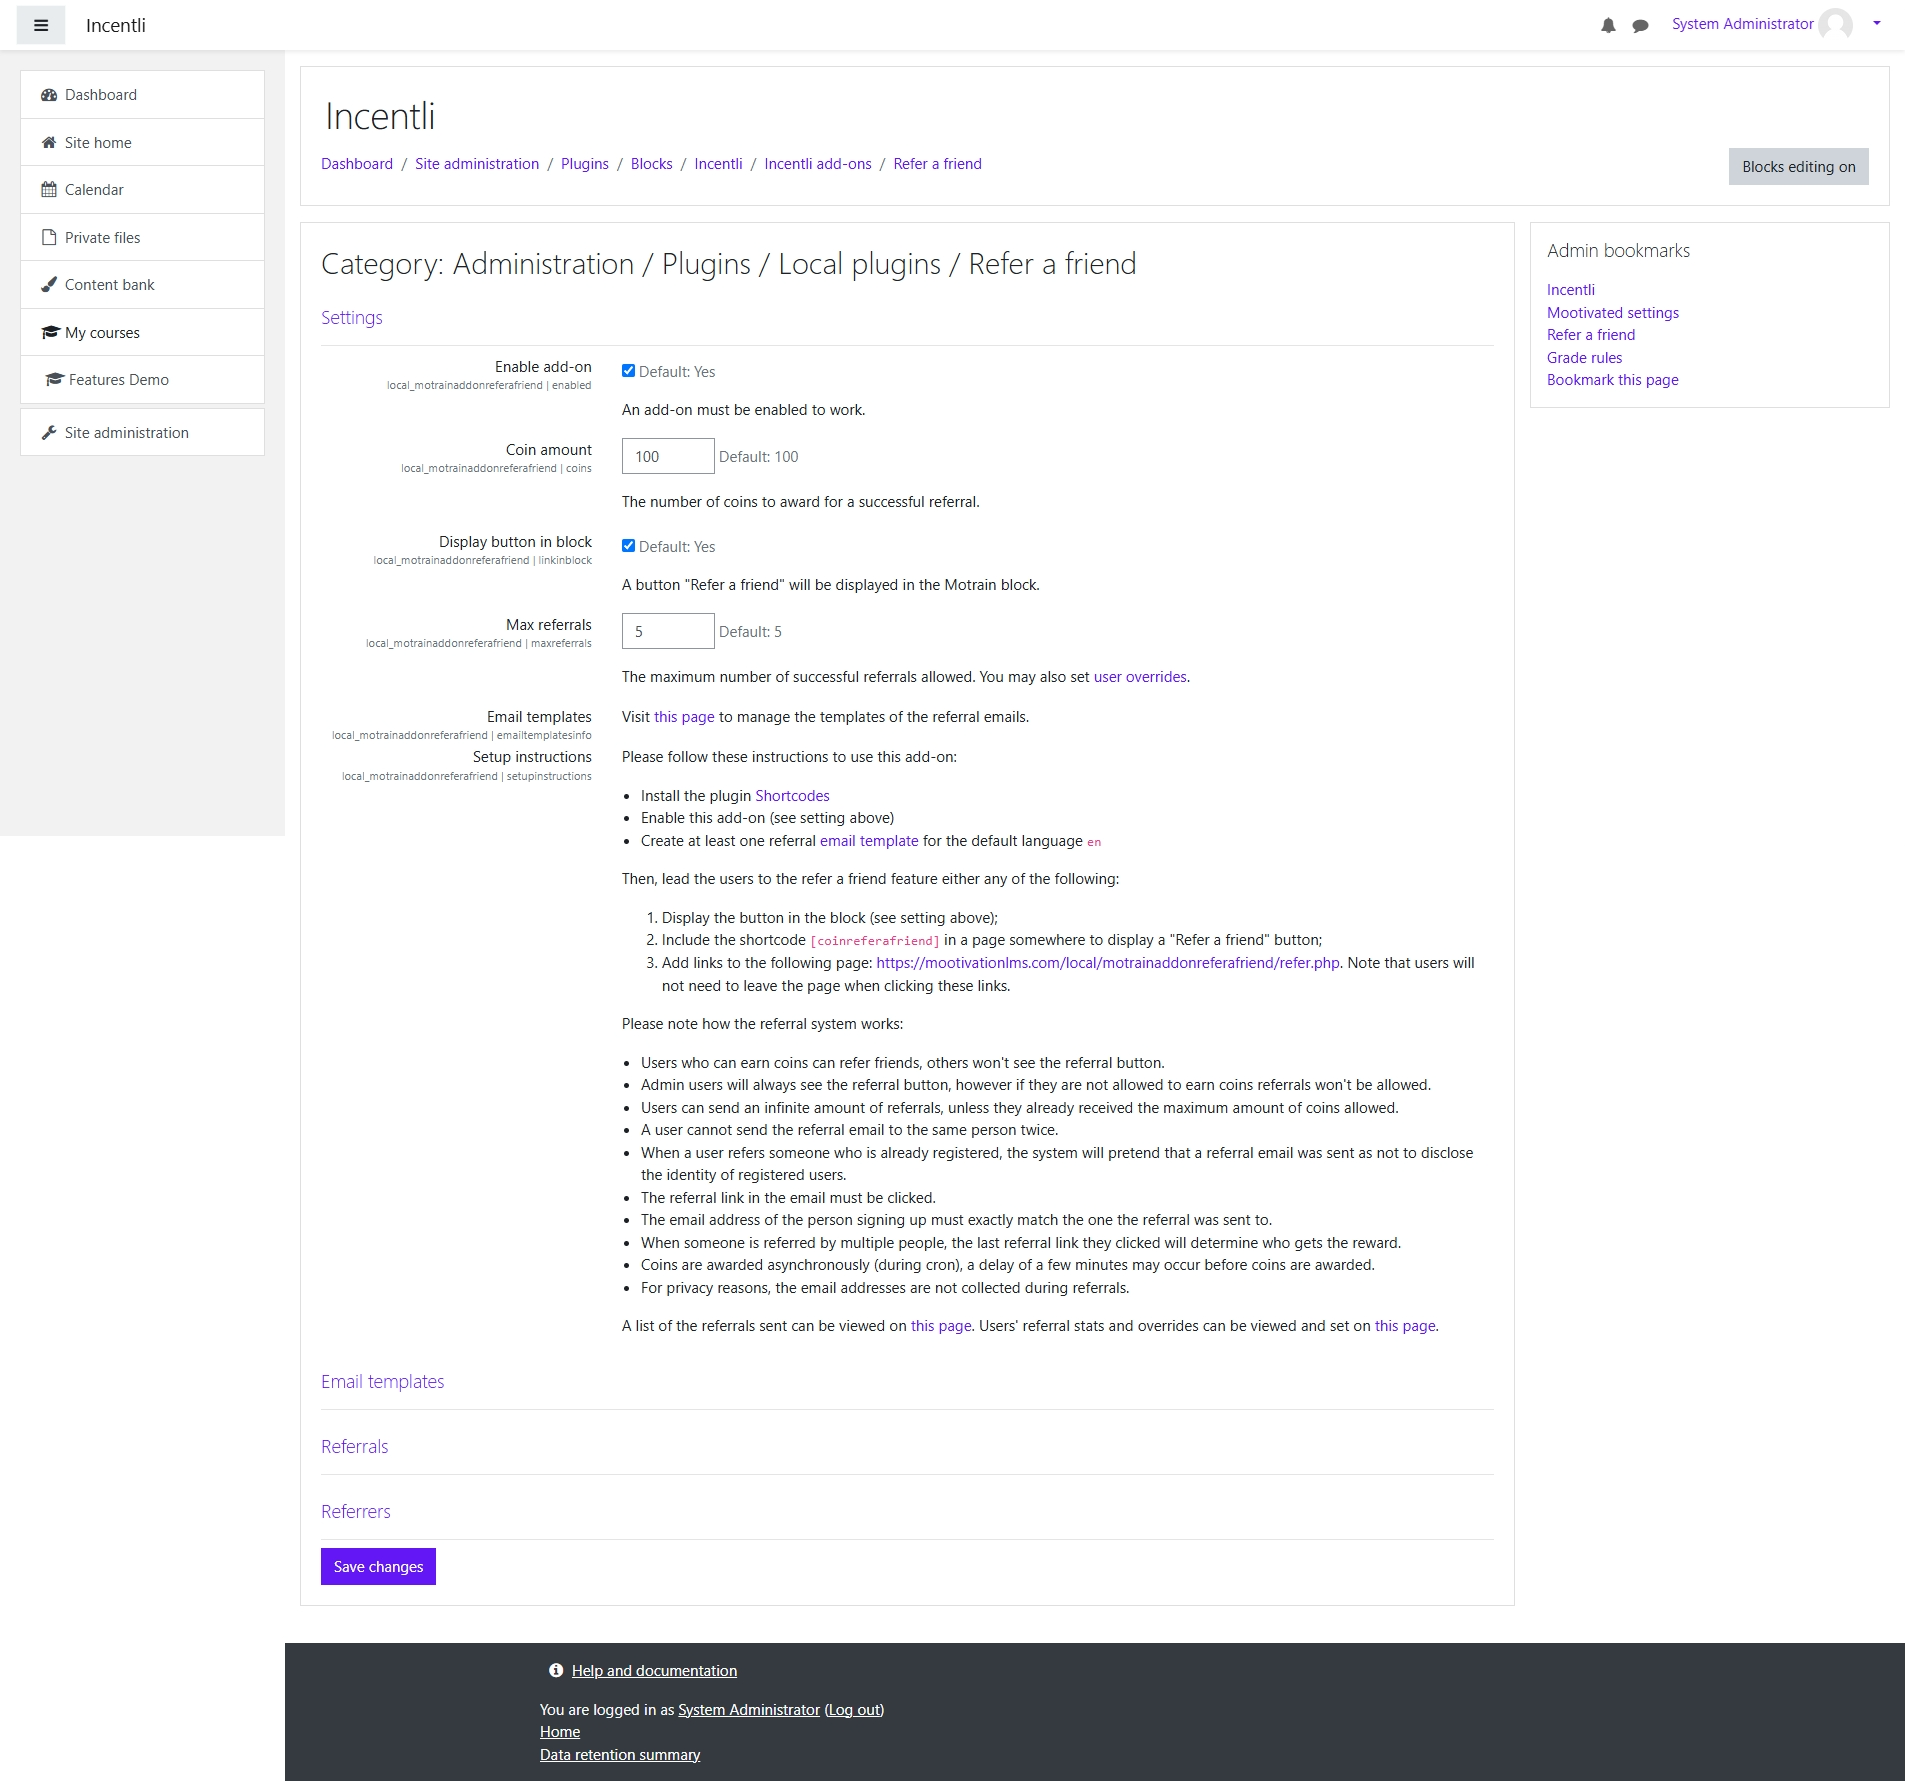Focus the Coin amount input field
The image size is (1905, 1781).
[x=668, y=456]
